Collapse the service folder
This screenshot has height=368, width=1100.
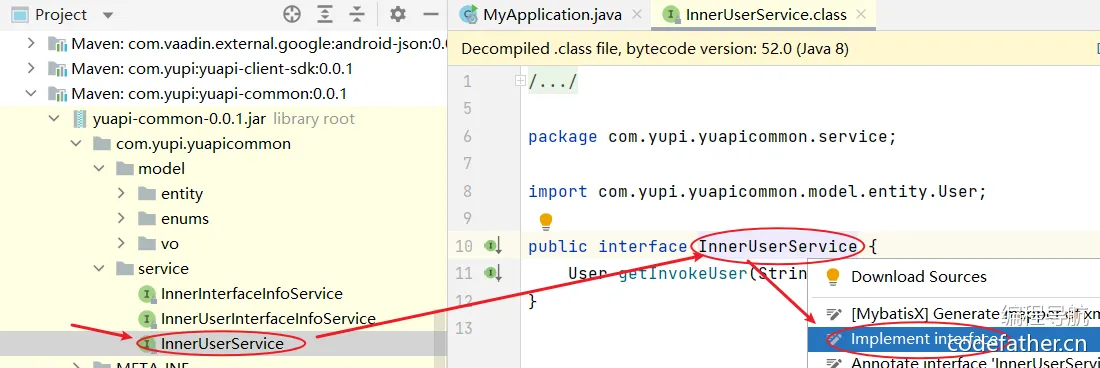100,268
